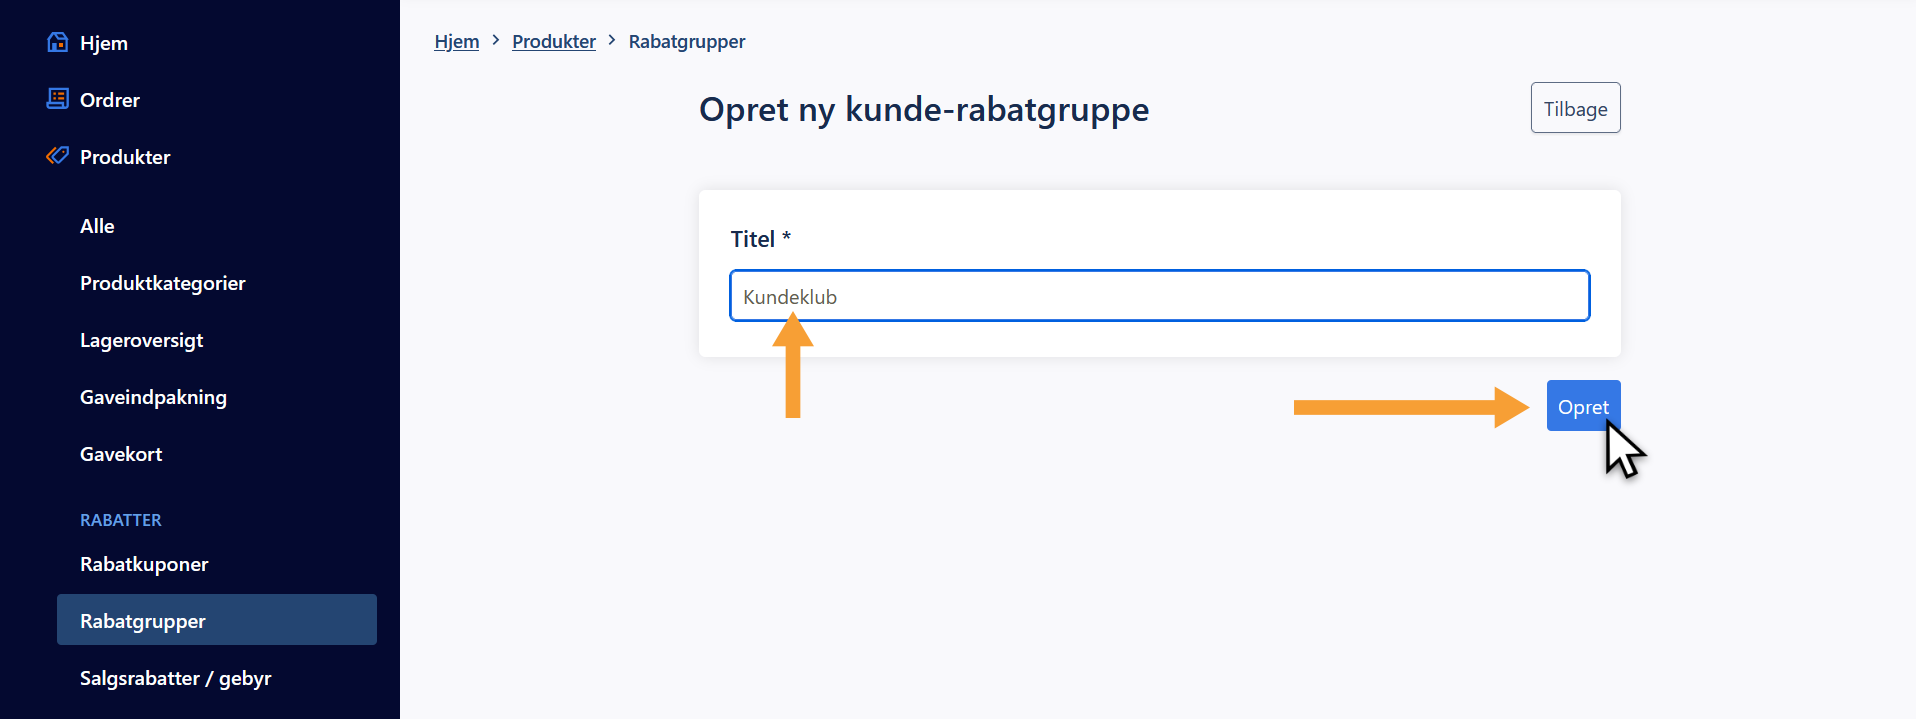Click the Produkter tag icon in sidebar
Image resolution: width=1916 pixels, height=719 pixels.
pos(58,156)
